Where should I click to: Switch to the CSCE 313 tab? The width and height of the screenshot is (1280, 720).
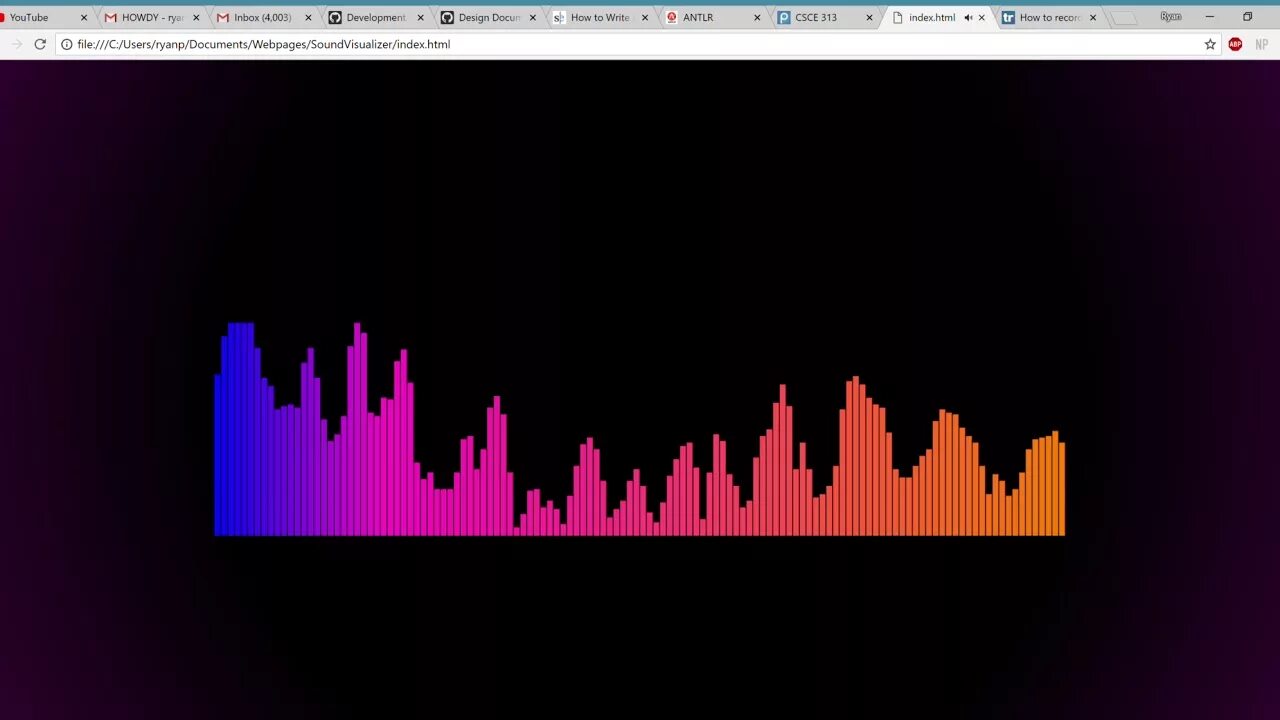pyautogui.click(x=822, y=17)
